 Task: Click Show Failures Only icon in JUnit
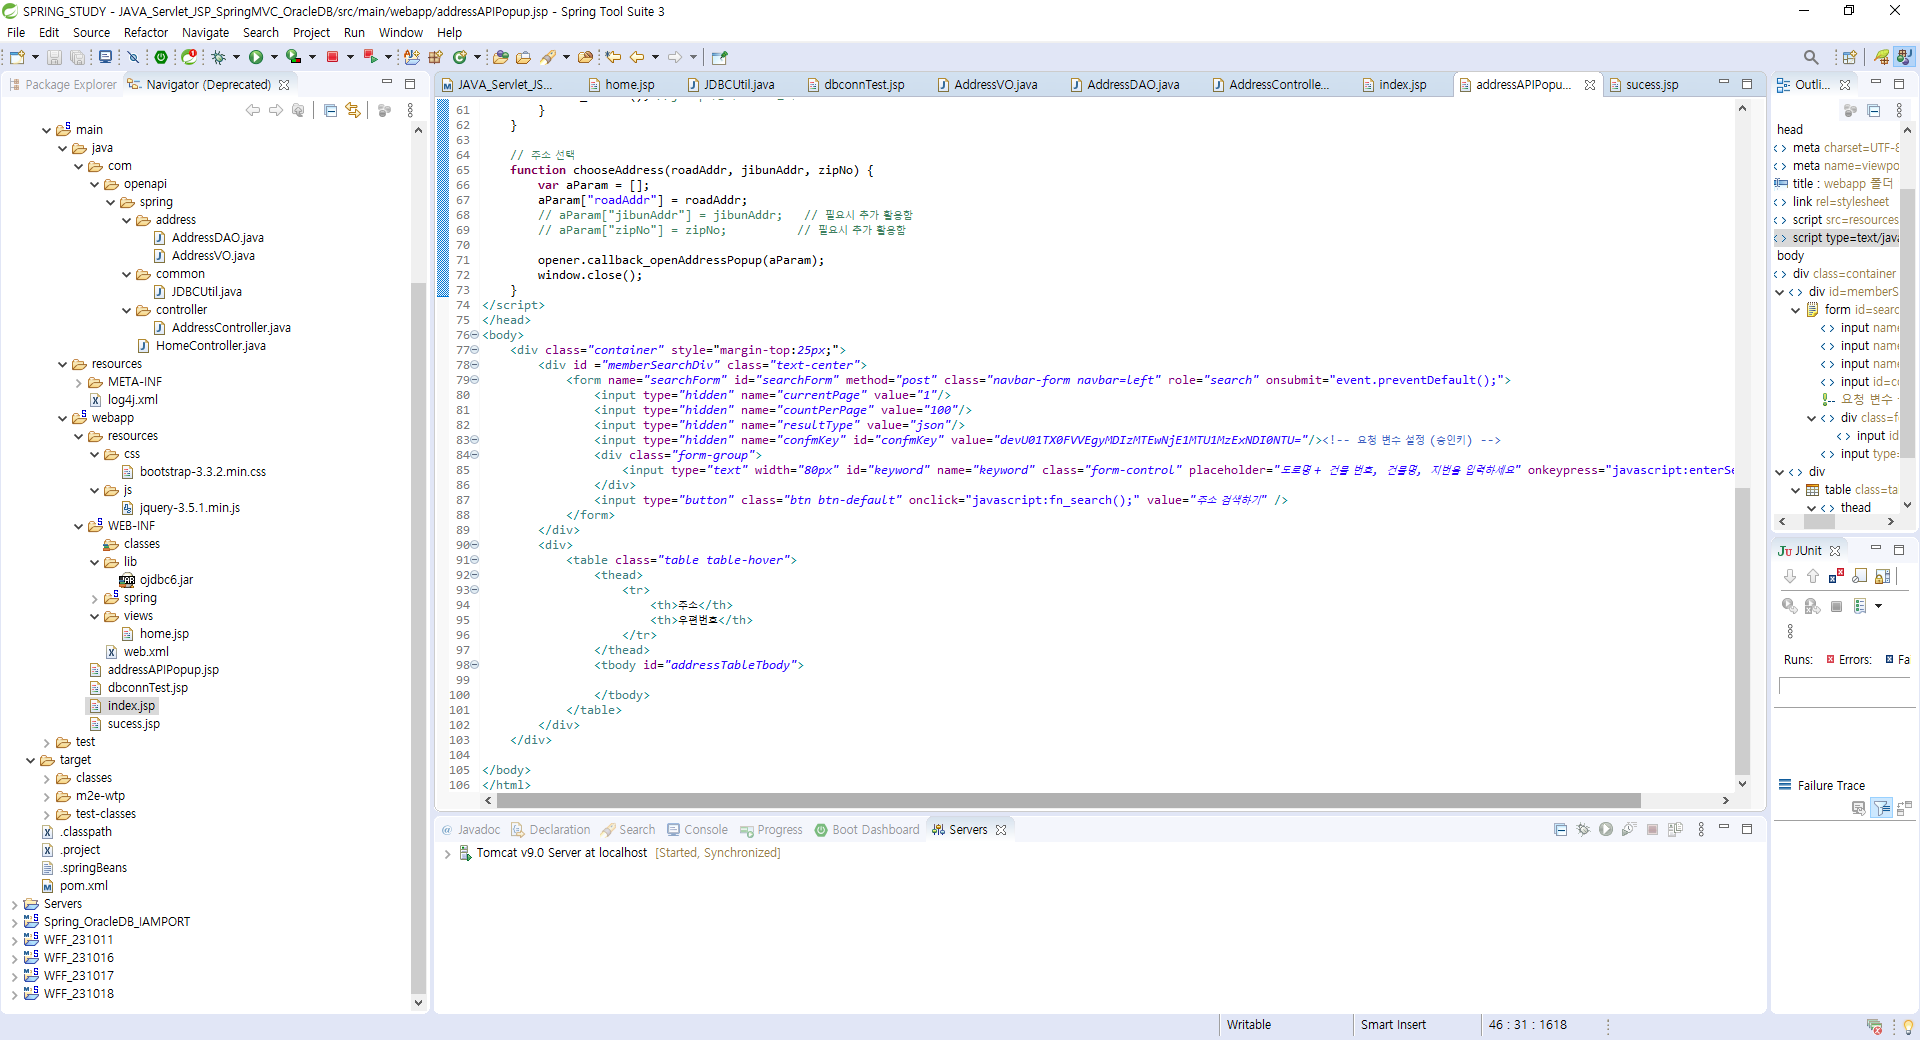[x=1836, y=576]
